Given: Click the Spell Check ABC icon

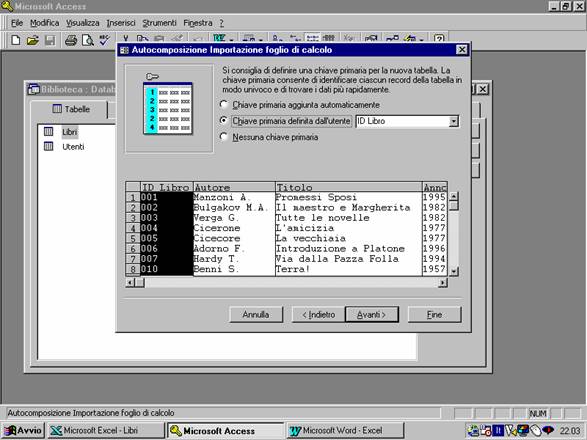Looking at the screenshot, I should pos(104,40).
